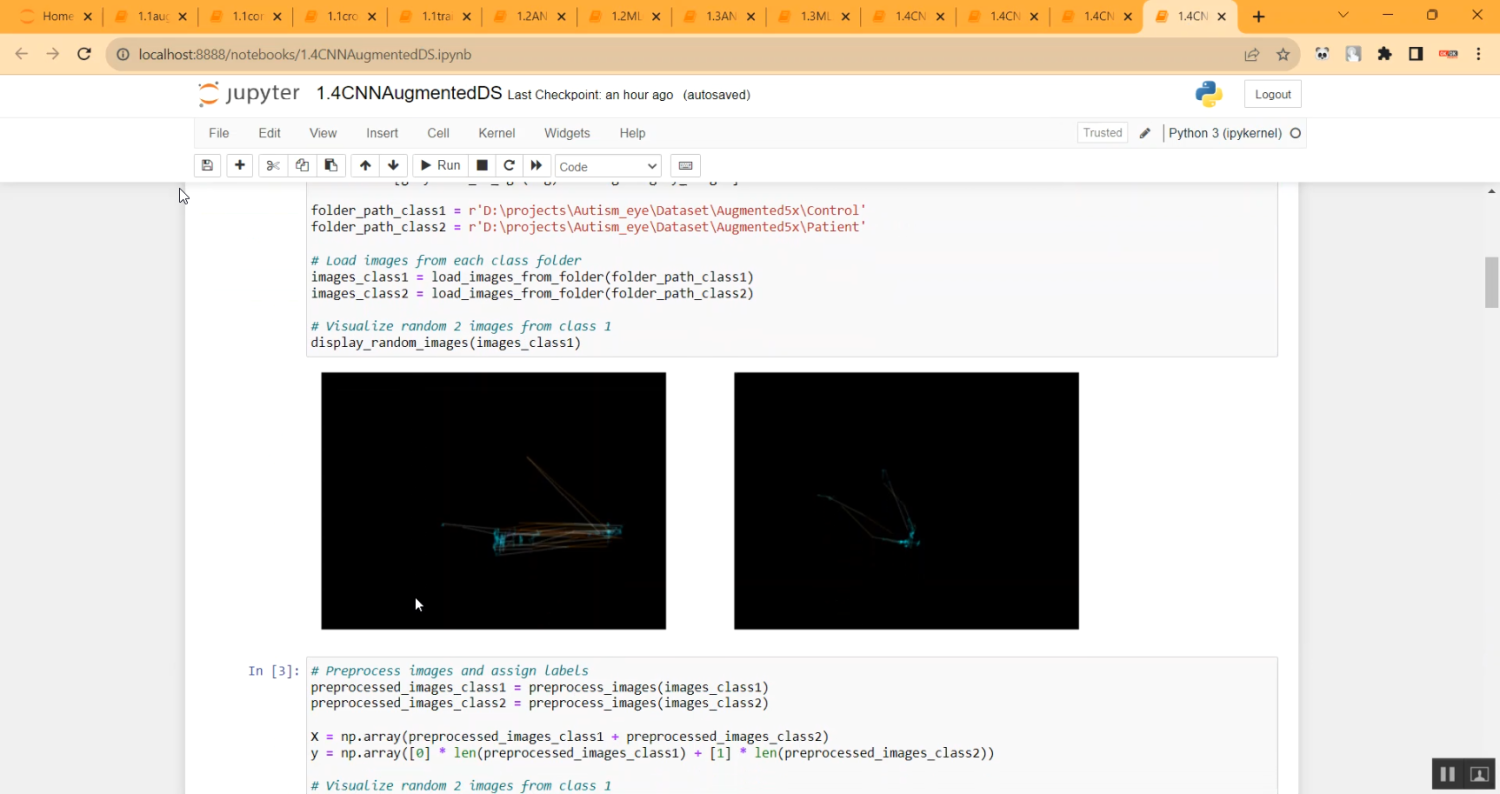Viewport: 1500px width, 794px height.
Task: Open the cell type Code dropdown
Action: click(x=608, y=167)
